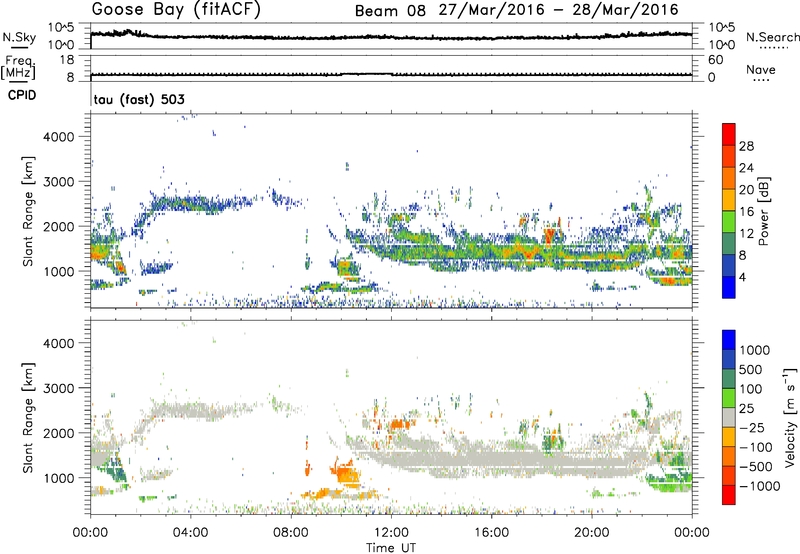Click the "12:00" time axis label
800x554 pixels.
point(391,533)
